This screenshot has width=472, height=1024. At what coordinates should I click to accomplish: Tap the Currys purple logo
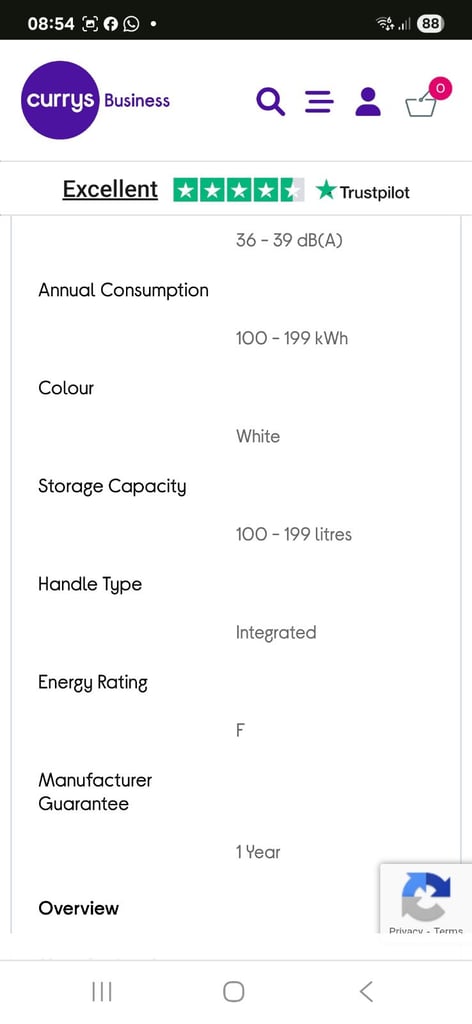coord(60,100)
